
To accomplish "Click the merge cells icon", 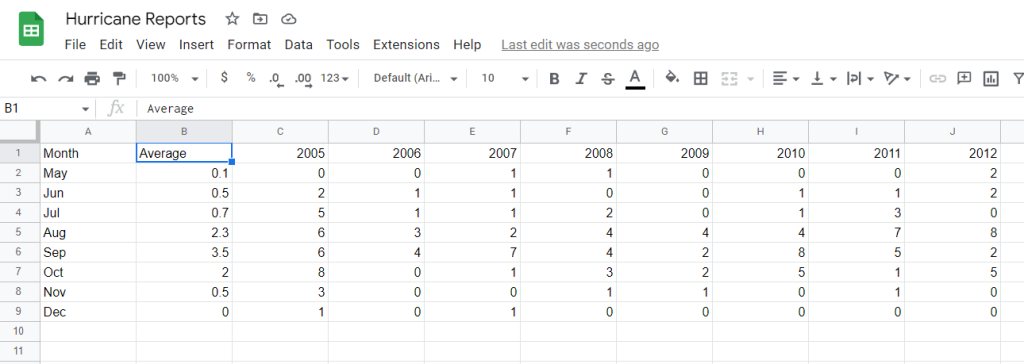I will click(x=729, y=78).
